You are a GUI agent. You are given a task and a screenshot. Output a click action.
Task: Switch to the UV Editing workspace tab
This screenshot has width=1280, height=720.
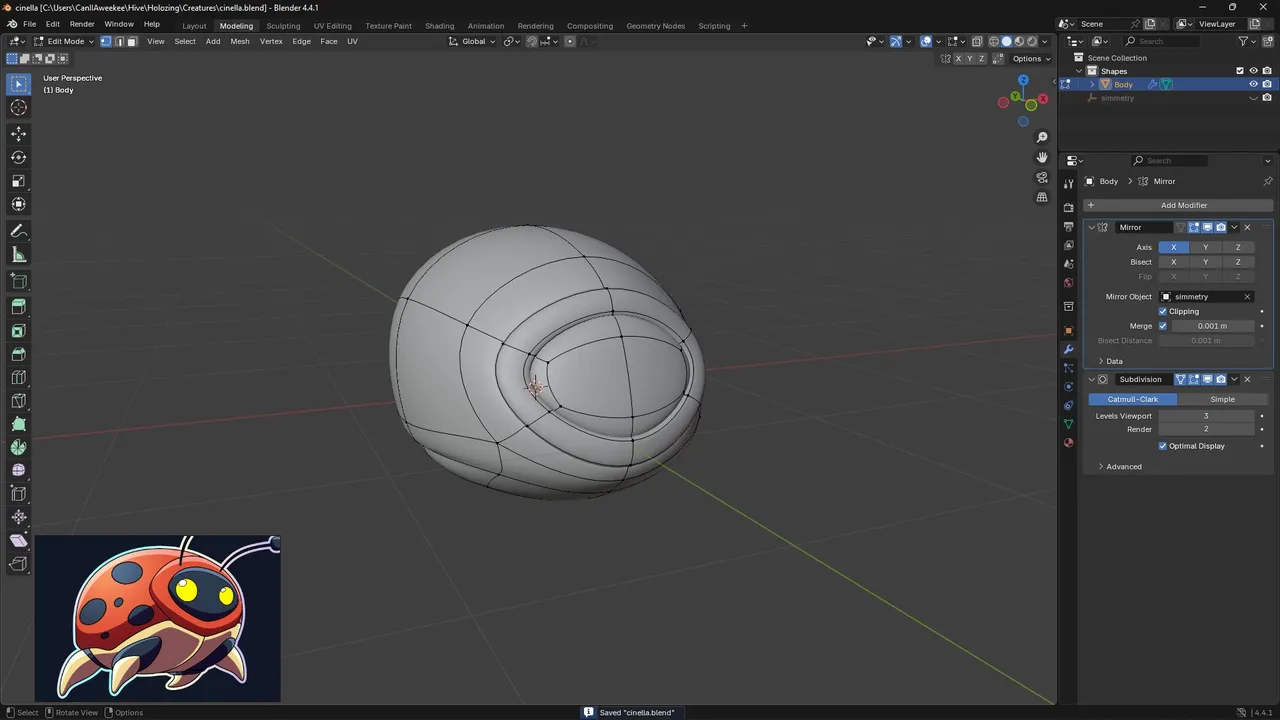(x=332, y=26)
